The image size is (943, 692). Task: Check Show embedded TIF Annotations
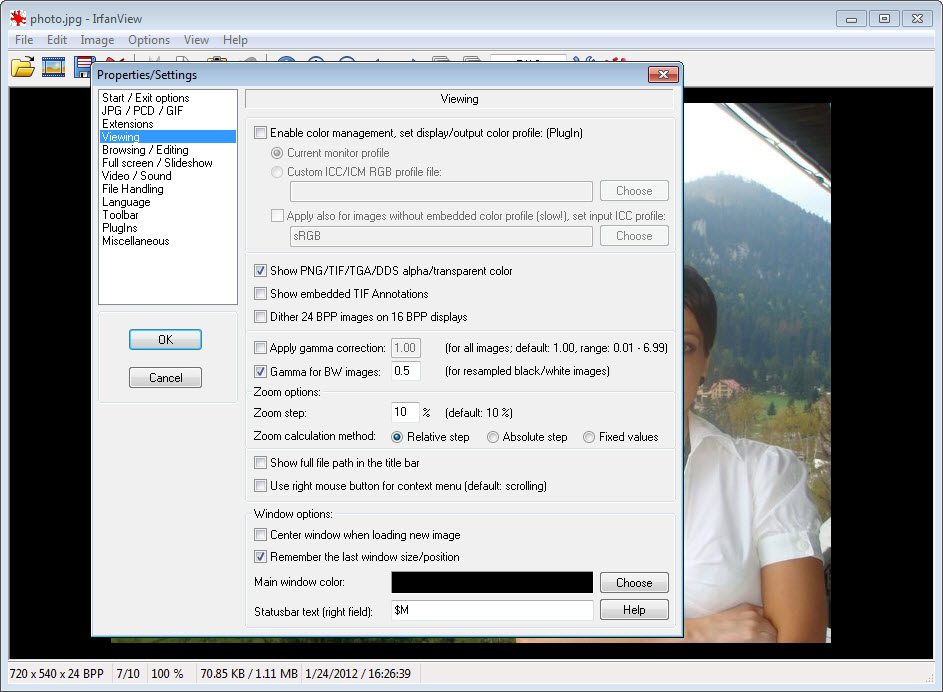[260, 293]
